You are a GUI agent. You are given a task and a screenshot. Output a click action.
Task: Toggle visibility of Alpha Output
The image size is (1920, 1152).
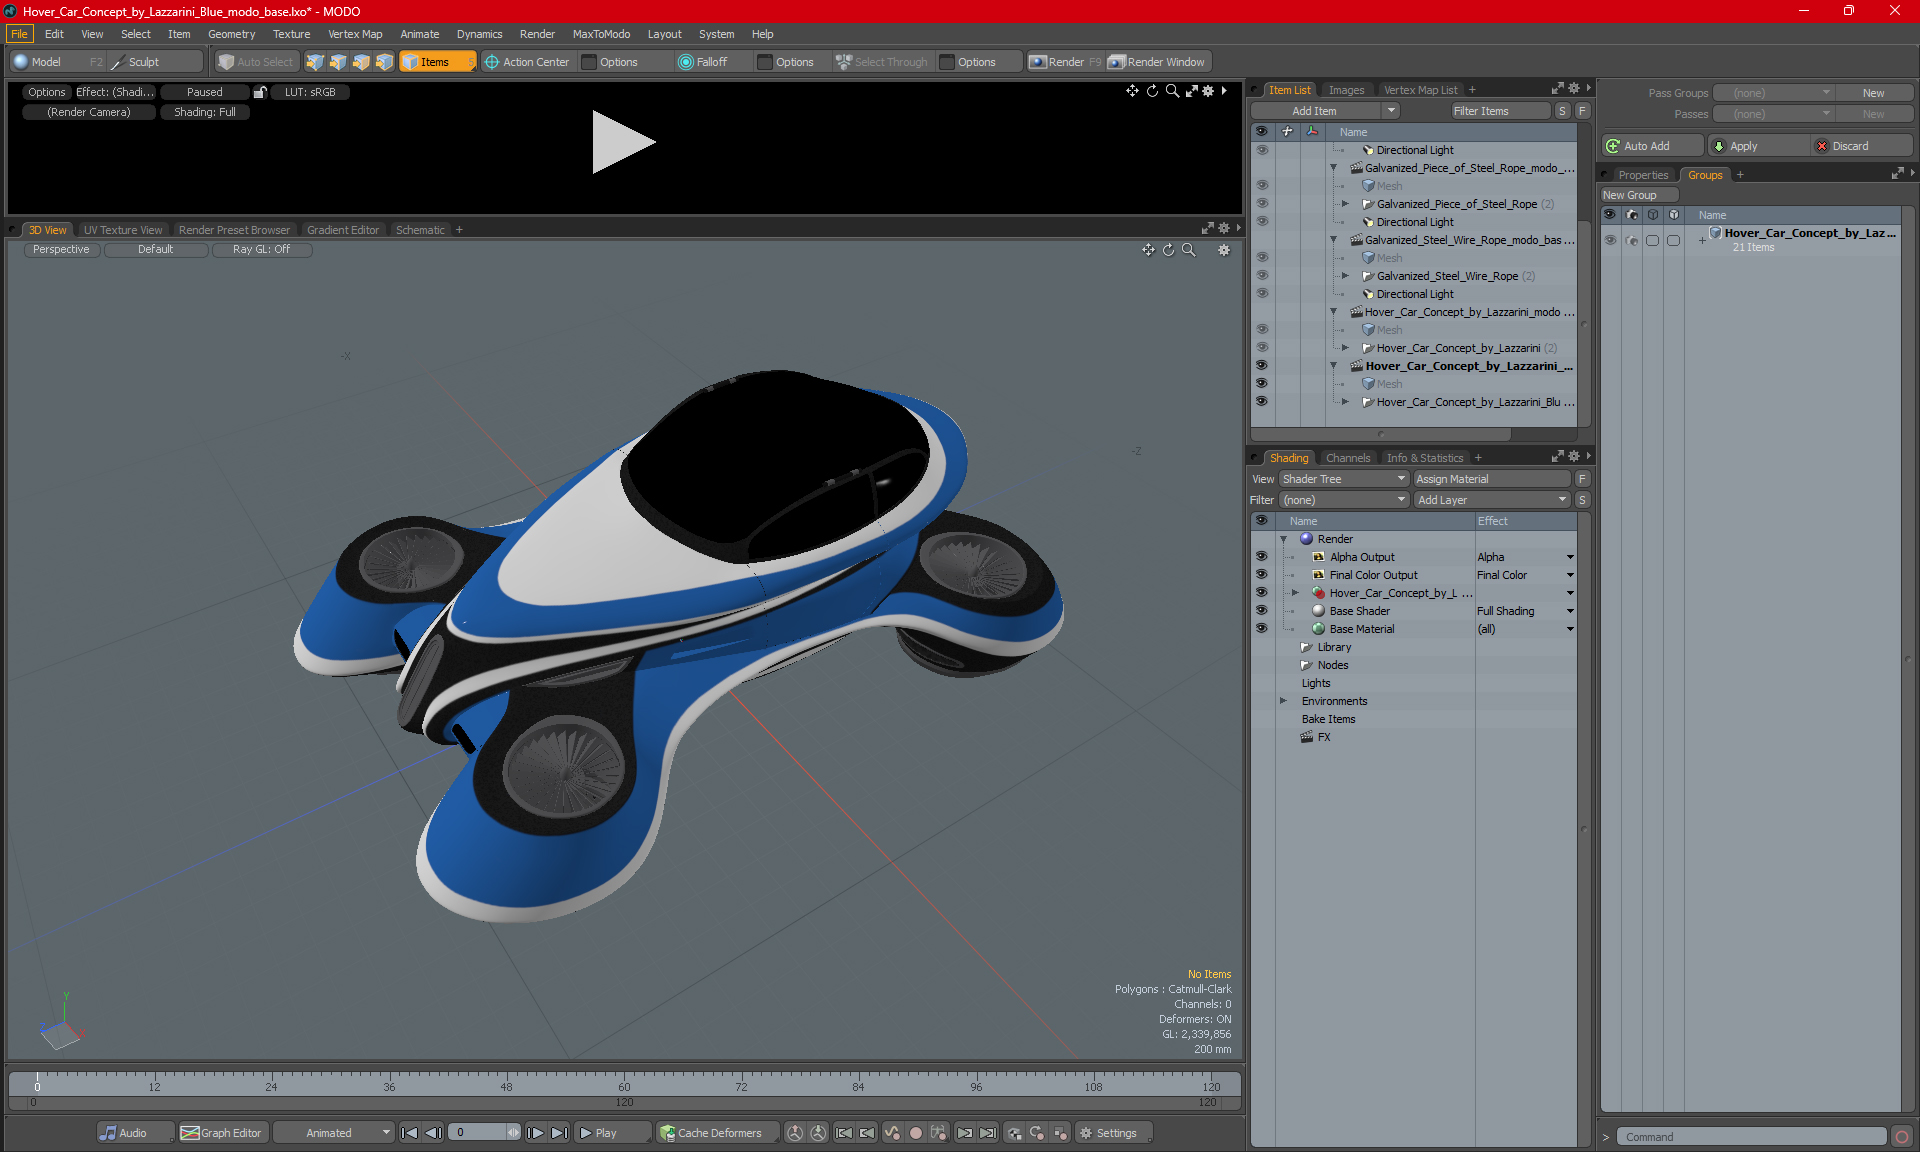(1261, 557)
